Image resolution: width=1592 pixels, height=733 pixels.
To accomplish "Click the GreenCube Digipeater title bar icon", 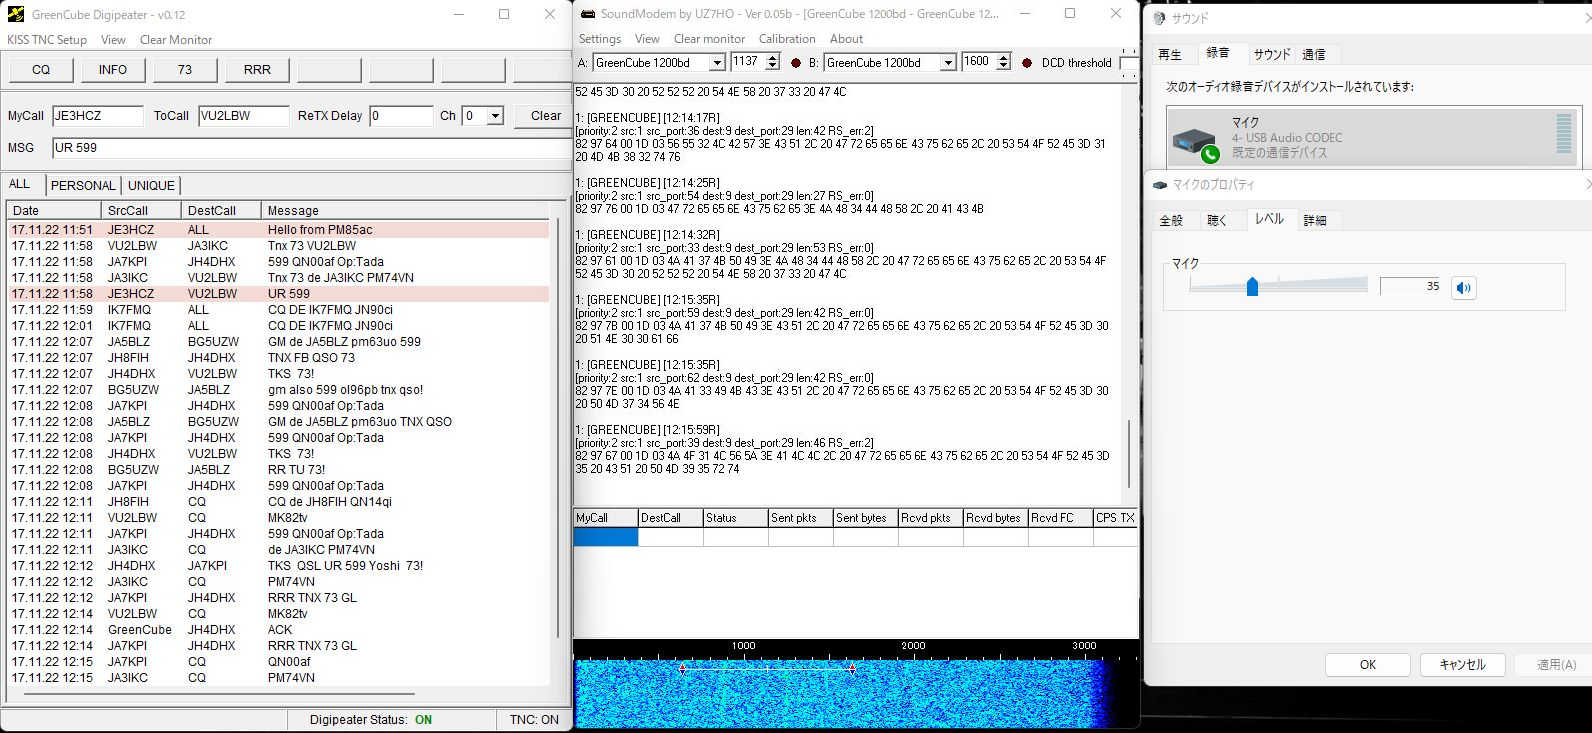I will point(16,15).
